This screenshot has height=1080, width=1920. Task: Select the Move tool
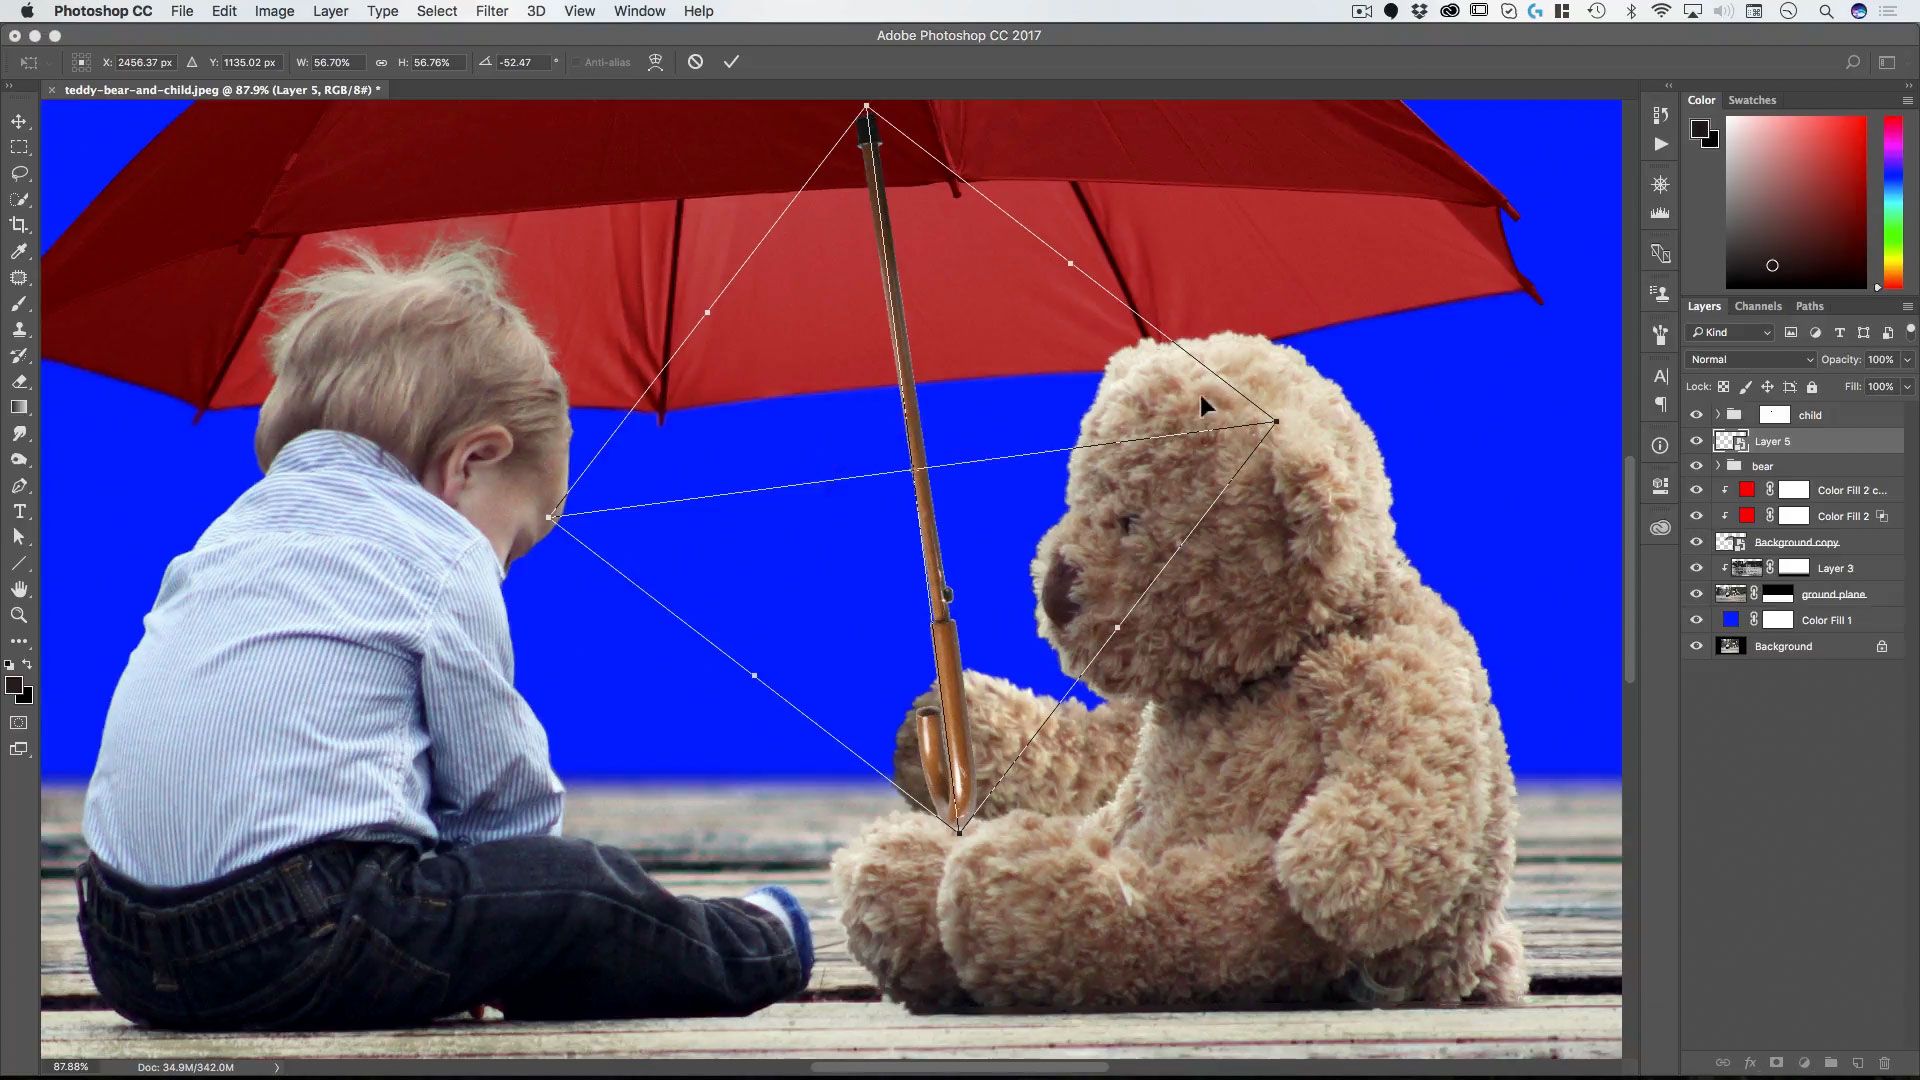(x=19, y=121)
